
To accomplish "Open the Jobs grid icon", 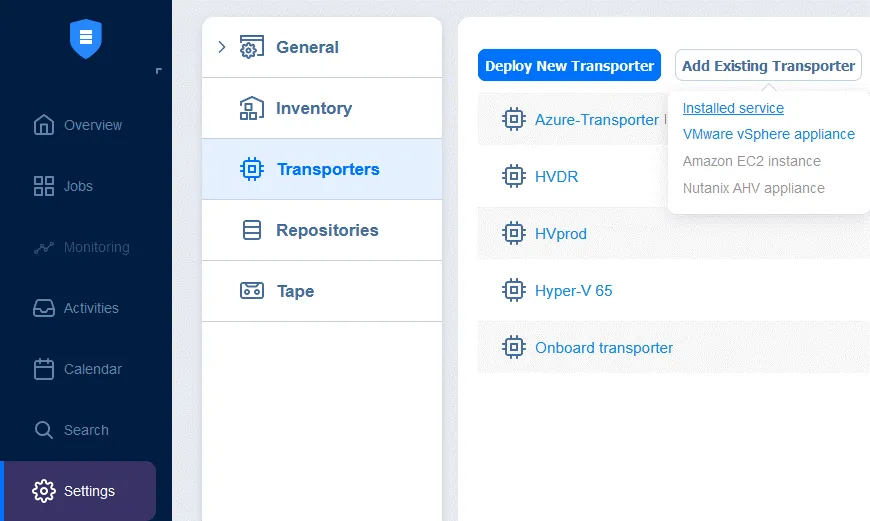I will point(44,186).
